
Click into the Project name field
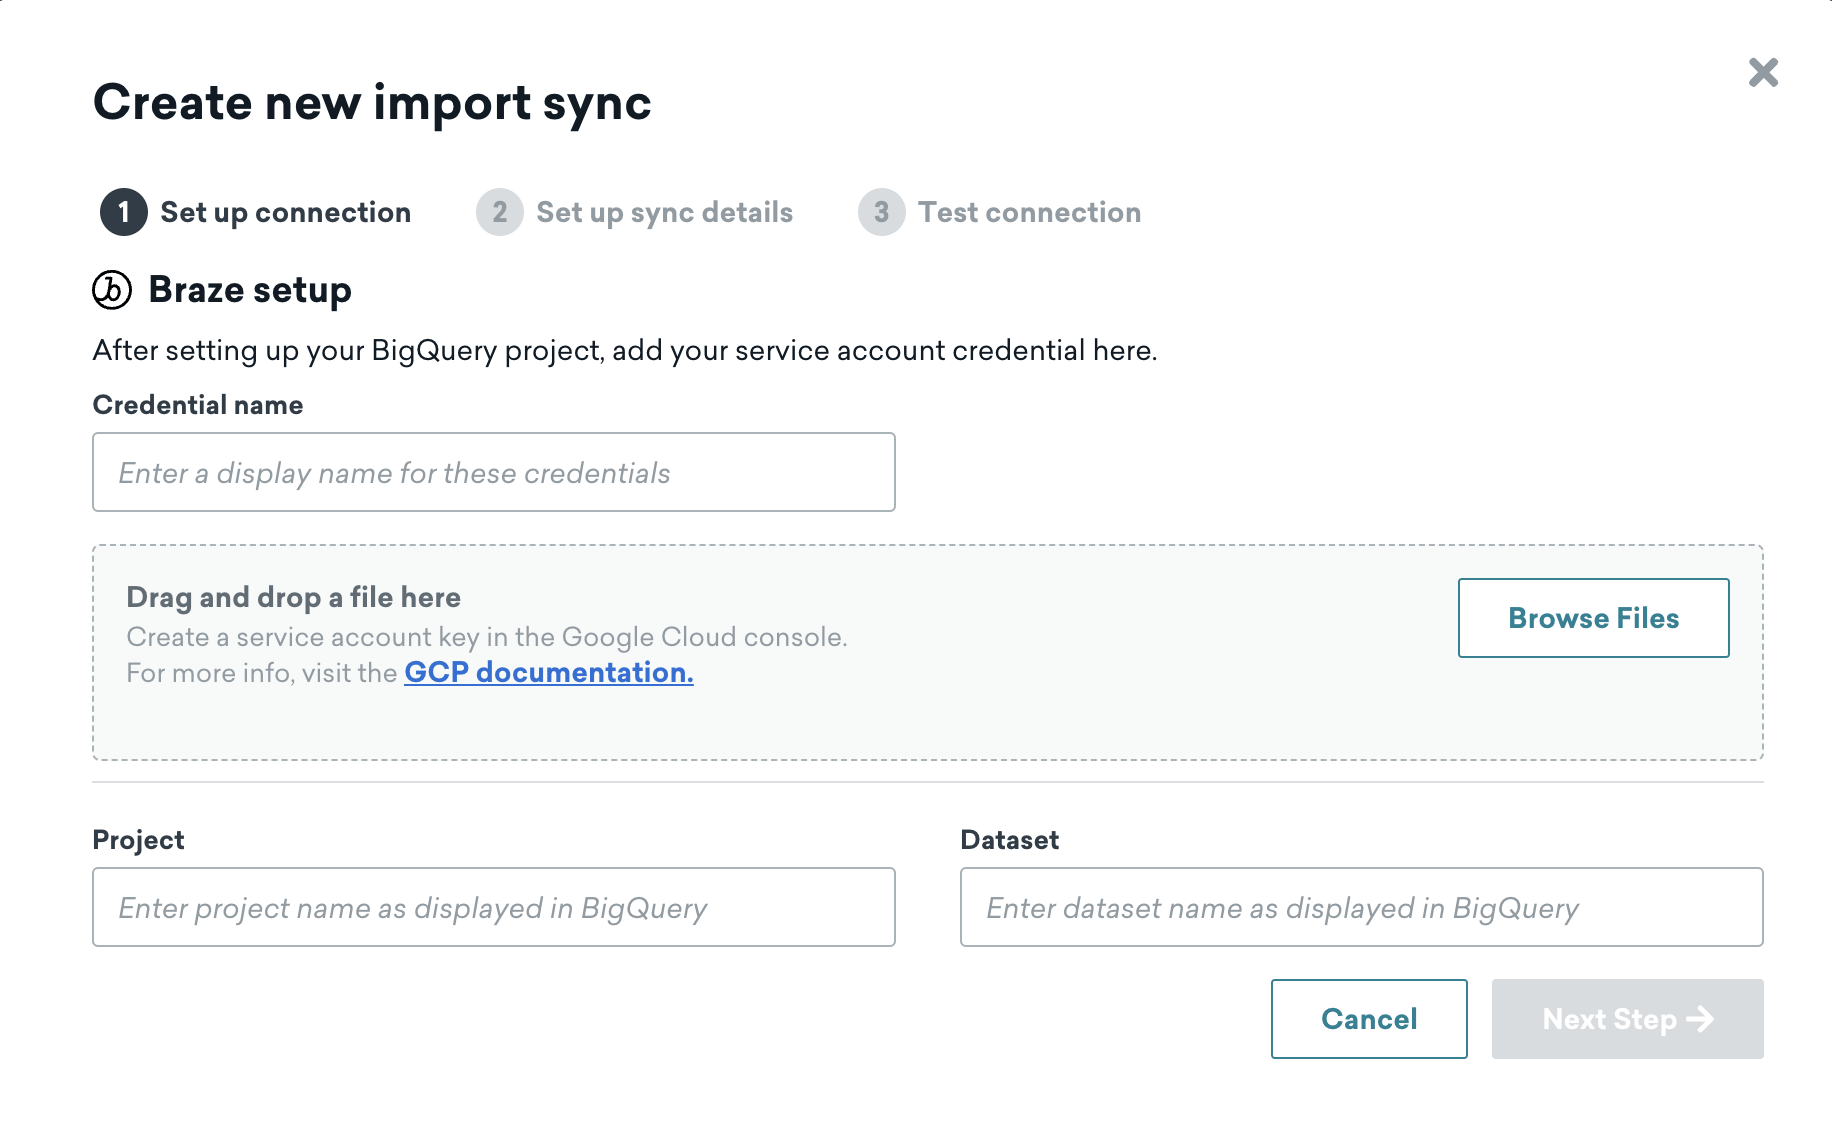(493, 907)
